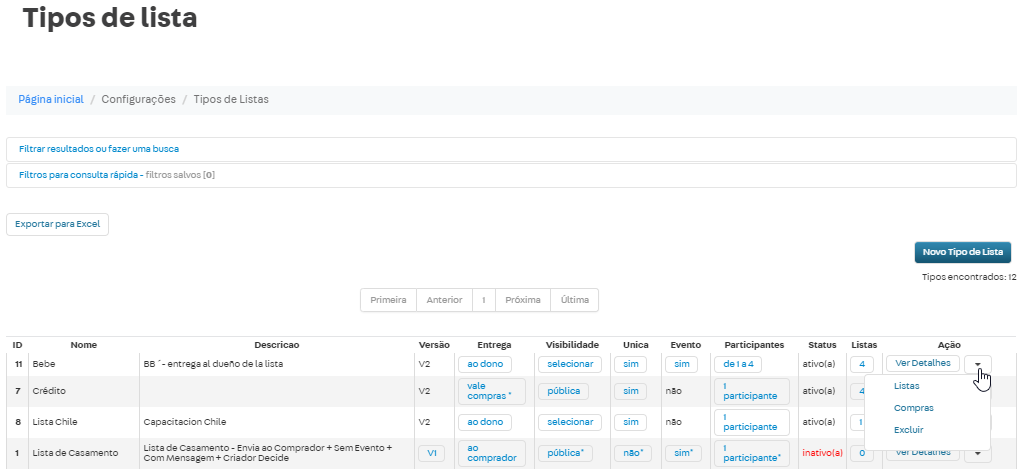Jump to the Primeira page
This screenshot has height=469, width=1025.
tap(388, 300)
